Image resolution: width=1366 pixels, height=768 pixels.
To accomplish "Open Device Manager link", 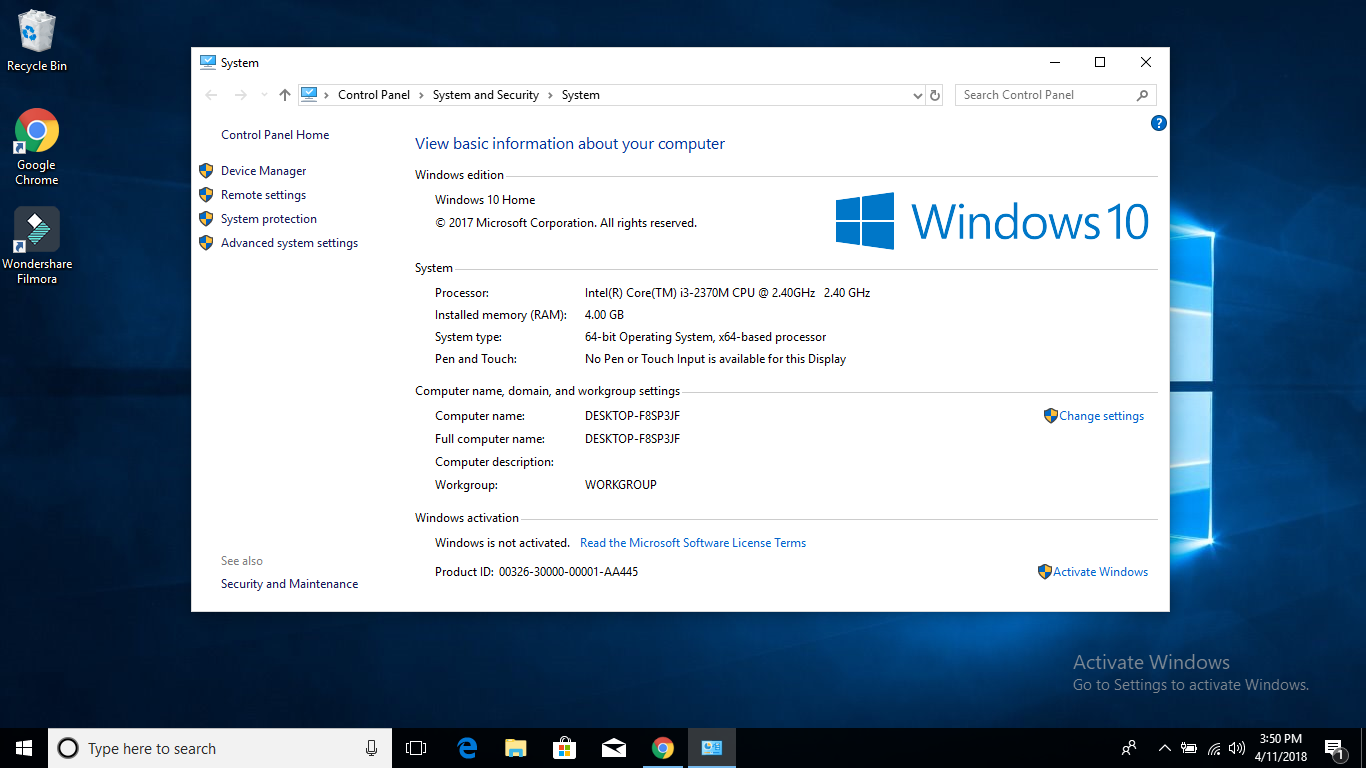I will [263, 171].
